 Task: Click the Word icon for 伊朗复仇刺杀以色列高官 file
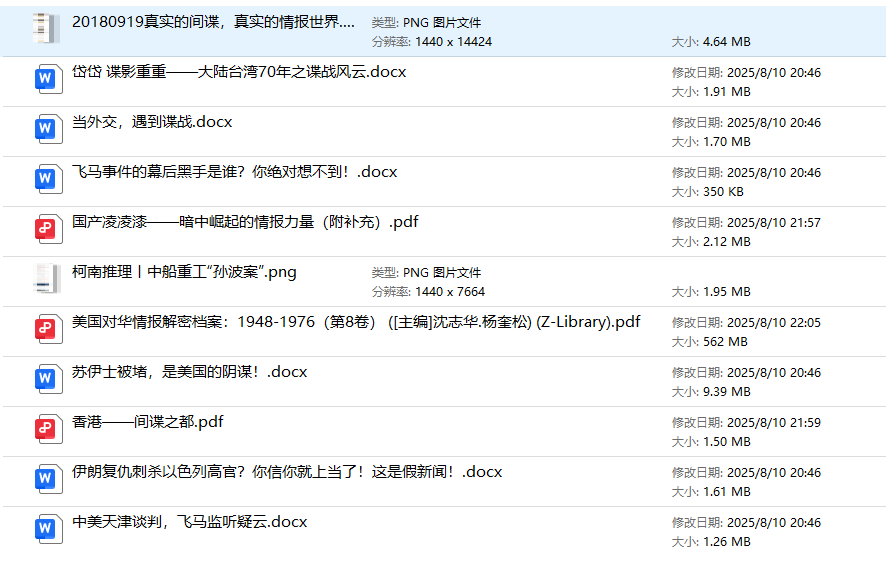click(48, 479)
